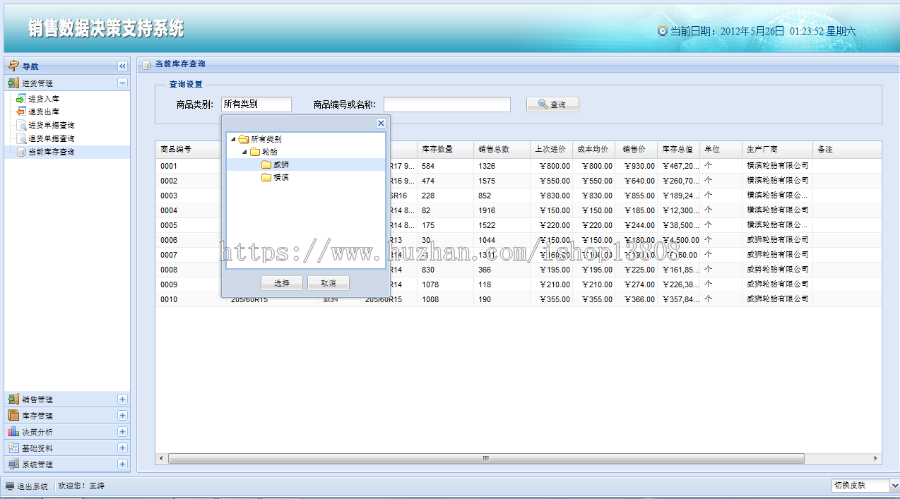Click the table's horizontal scrollbar thumb
Image resolution: width=900 pixels, height=499 pixels.
pos(486,458)
